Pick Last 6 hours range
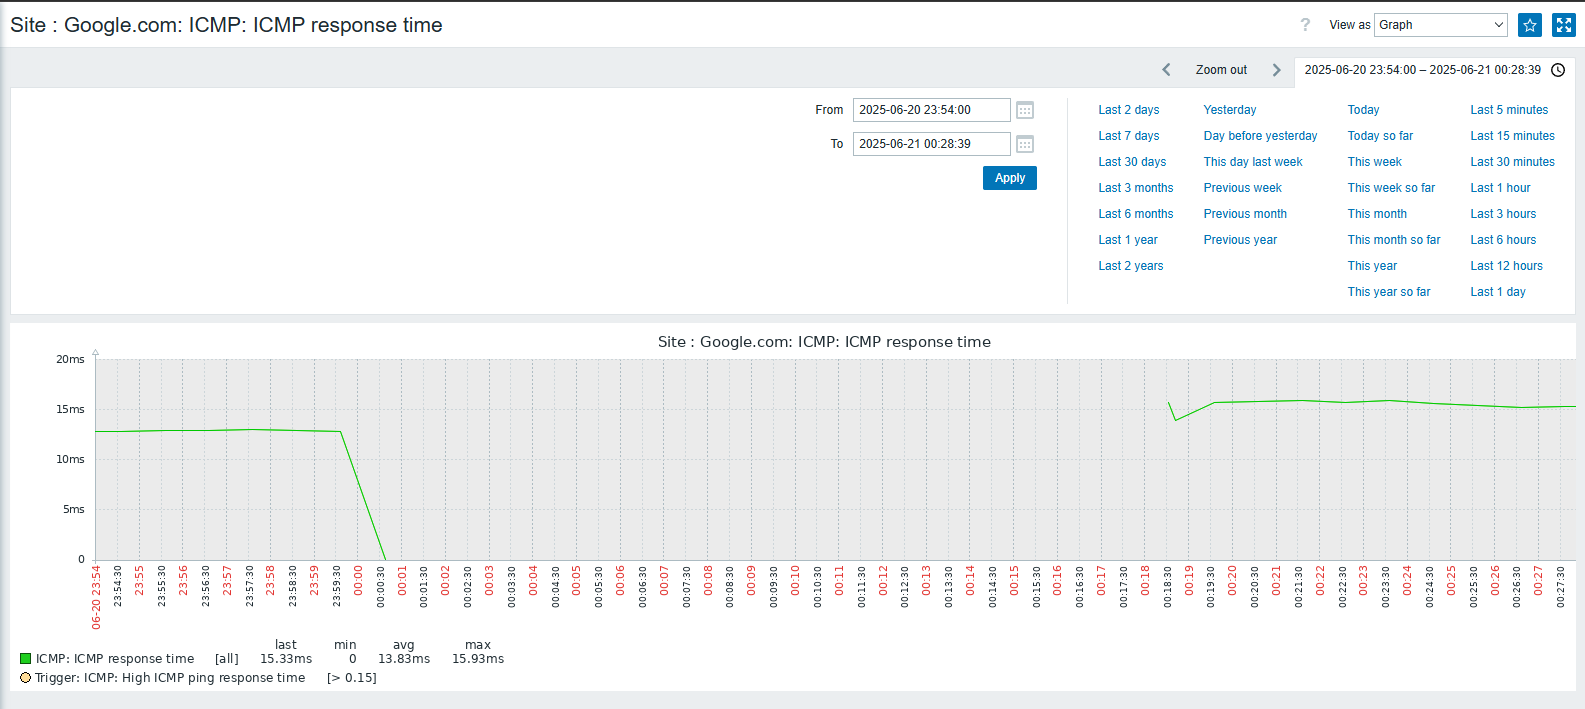 point(1503,240)
